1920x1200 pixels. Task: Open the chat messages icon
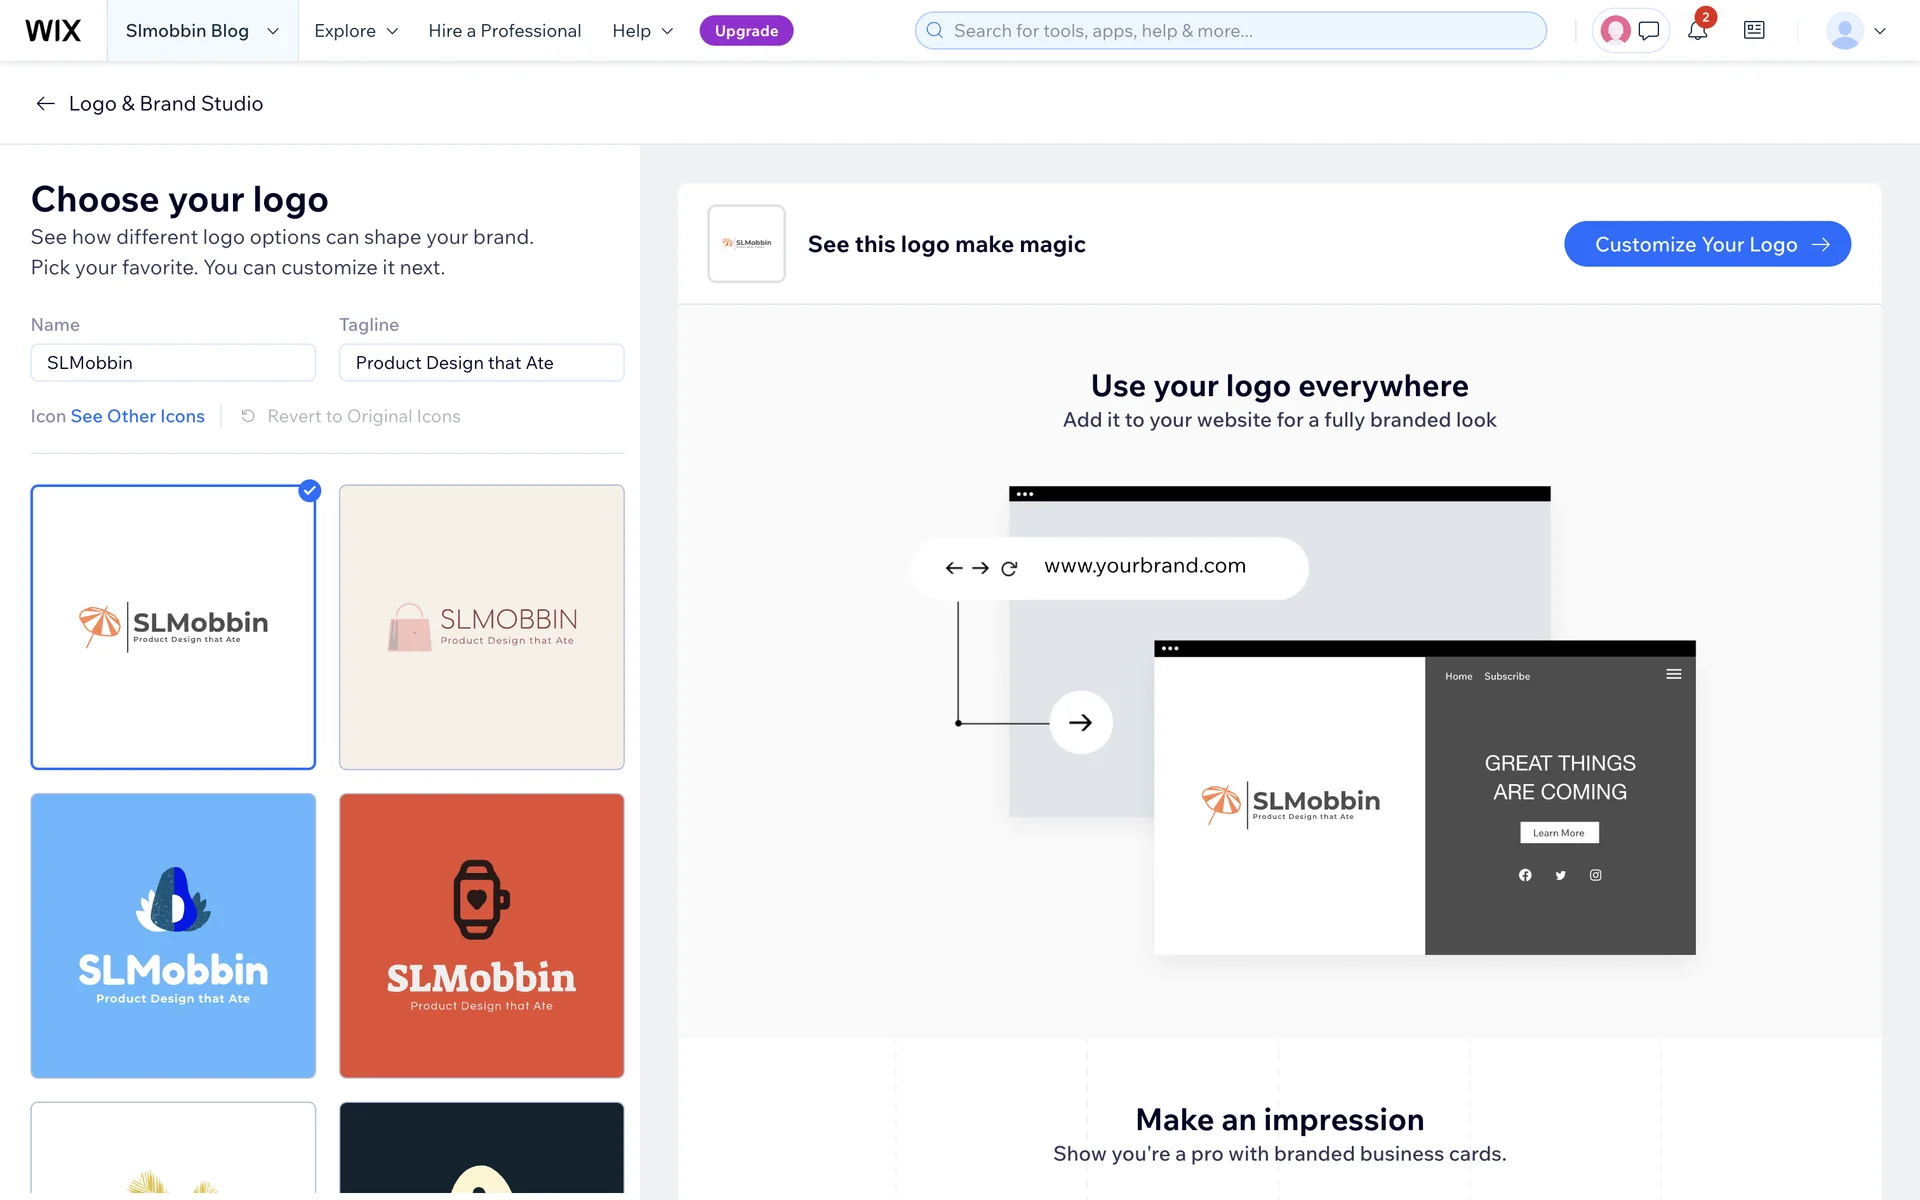point(1649,31)
